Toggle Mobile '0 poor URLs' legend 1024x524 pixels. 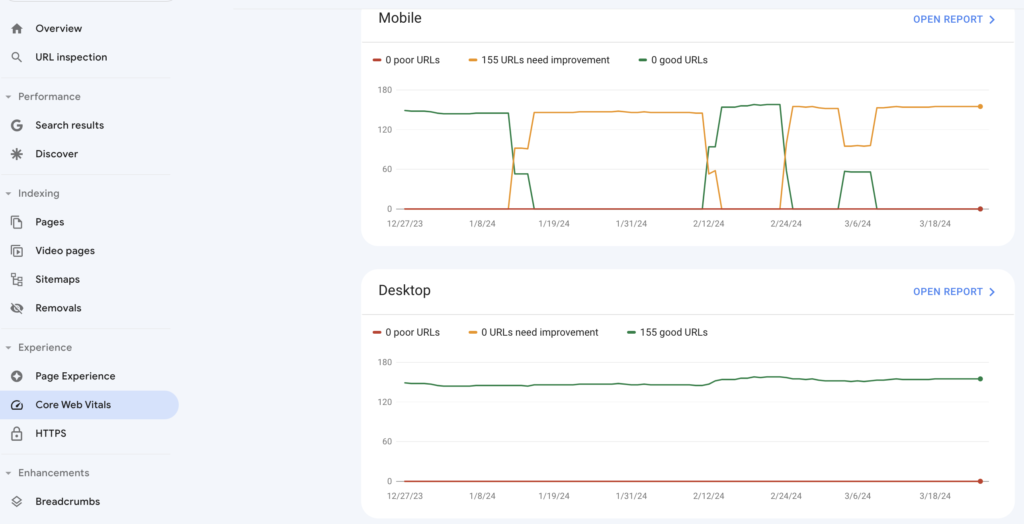click(x=406, y=60)
